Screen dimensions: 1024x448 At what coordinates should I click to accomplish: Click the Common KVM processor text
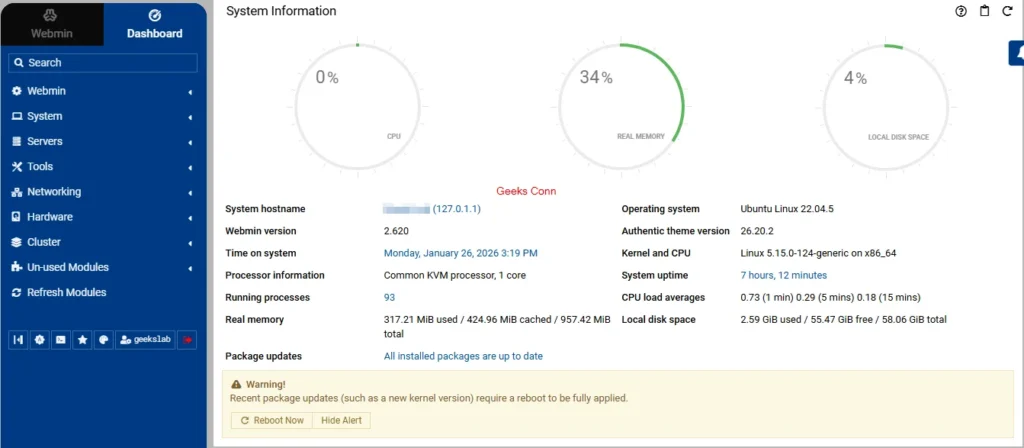point(455,275)
